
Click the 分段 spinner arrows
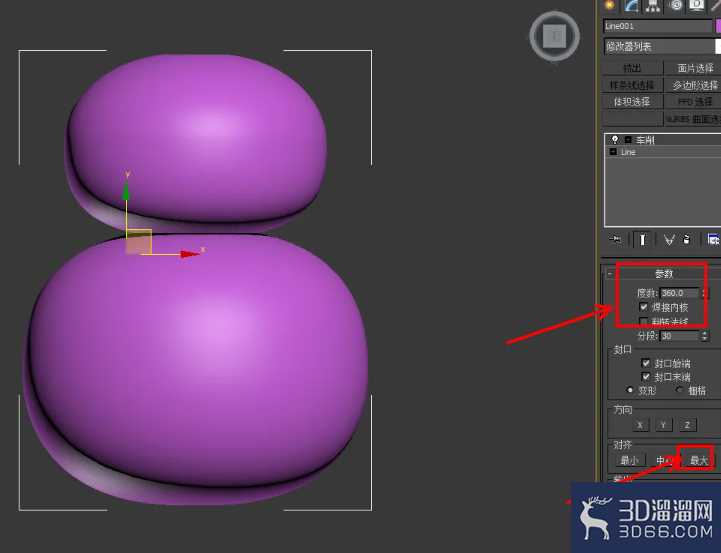pos(705,336)
